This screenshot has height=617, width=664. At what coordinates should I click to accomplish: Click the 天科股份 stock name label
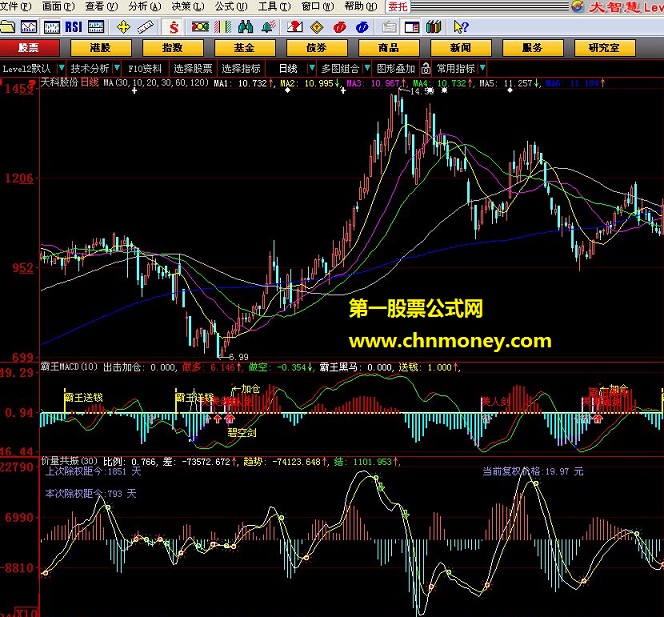59,82
